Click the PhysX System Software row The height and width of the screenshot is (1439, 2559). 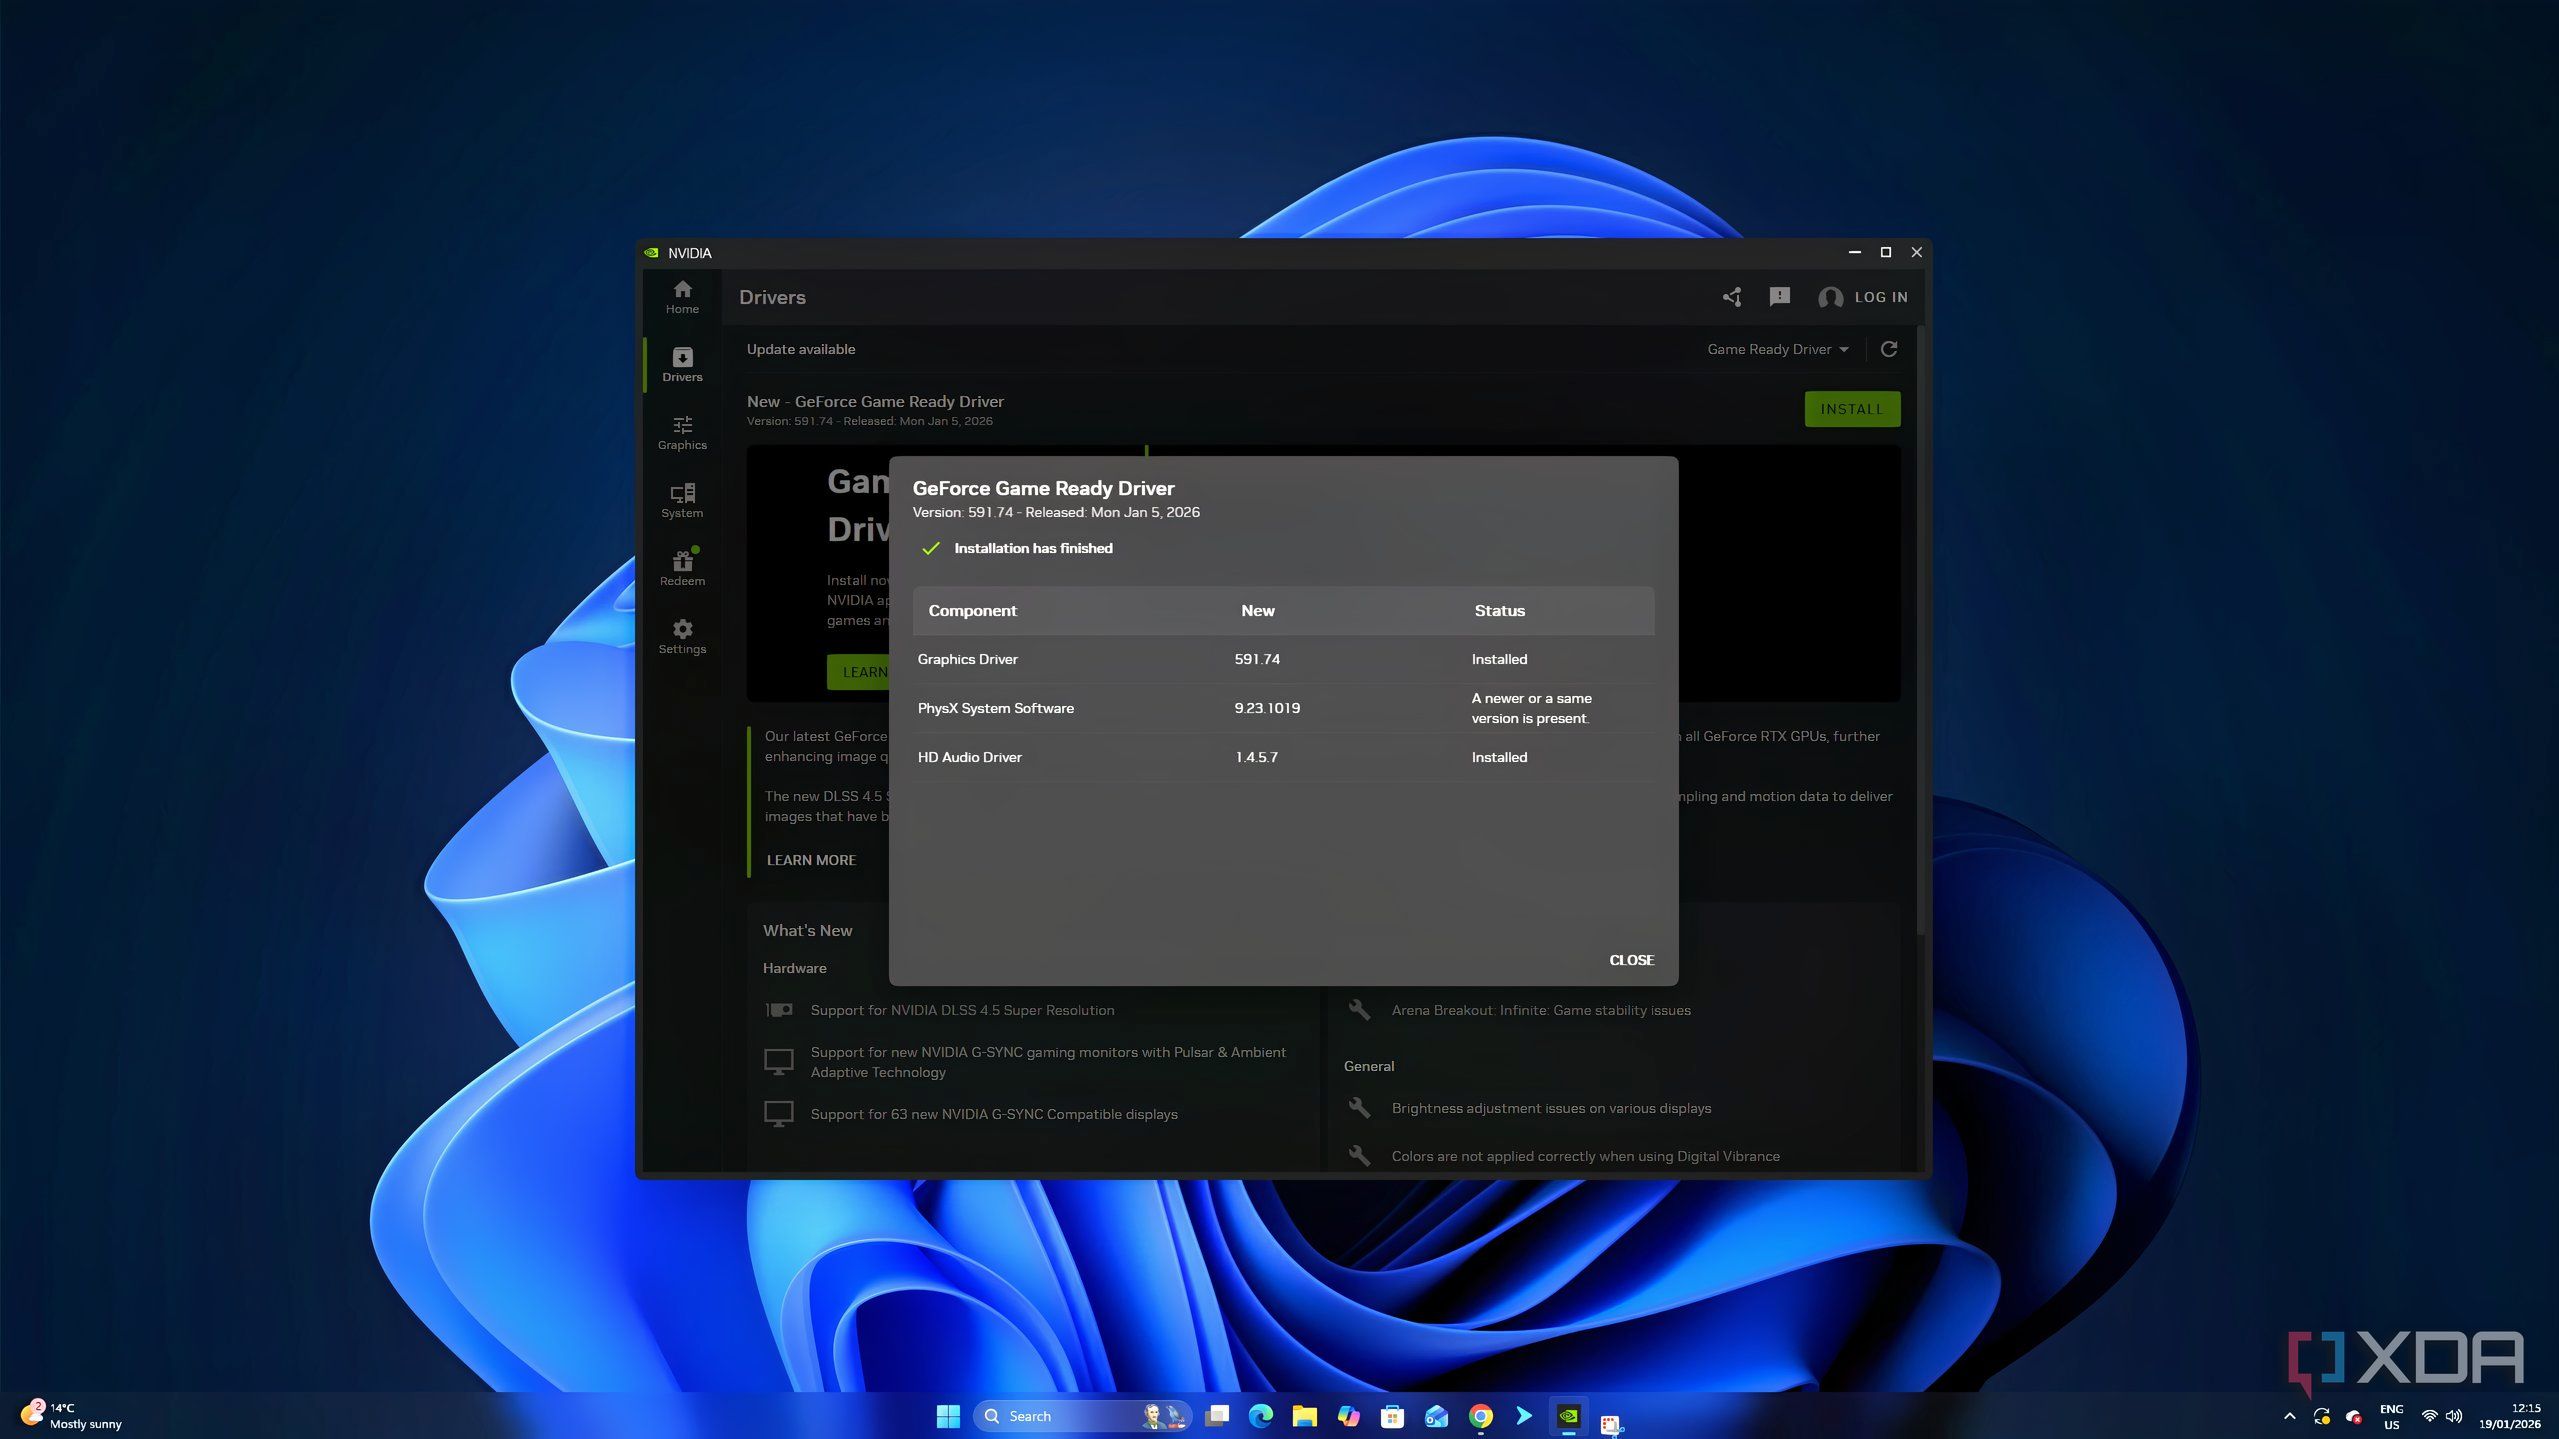point(1283,708)
